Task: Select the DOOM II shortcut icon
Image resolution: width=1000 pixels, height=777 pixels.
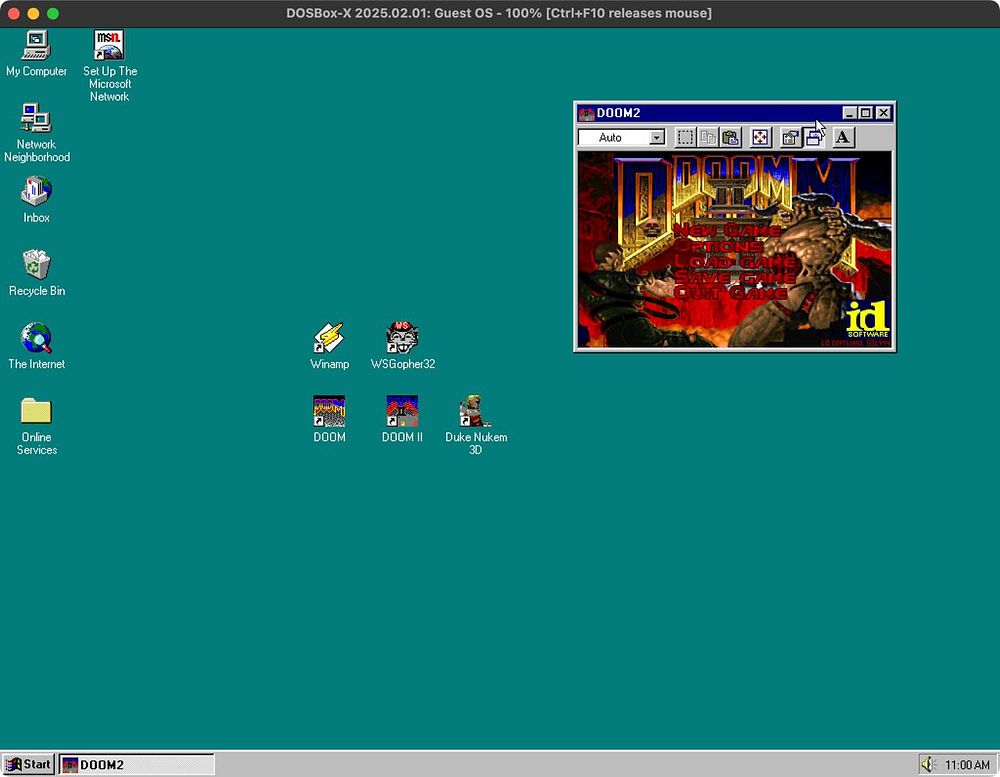Action: pyautogui.click(x=402, y=419)
